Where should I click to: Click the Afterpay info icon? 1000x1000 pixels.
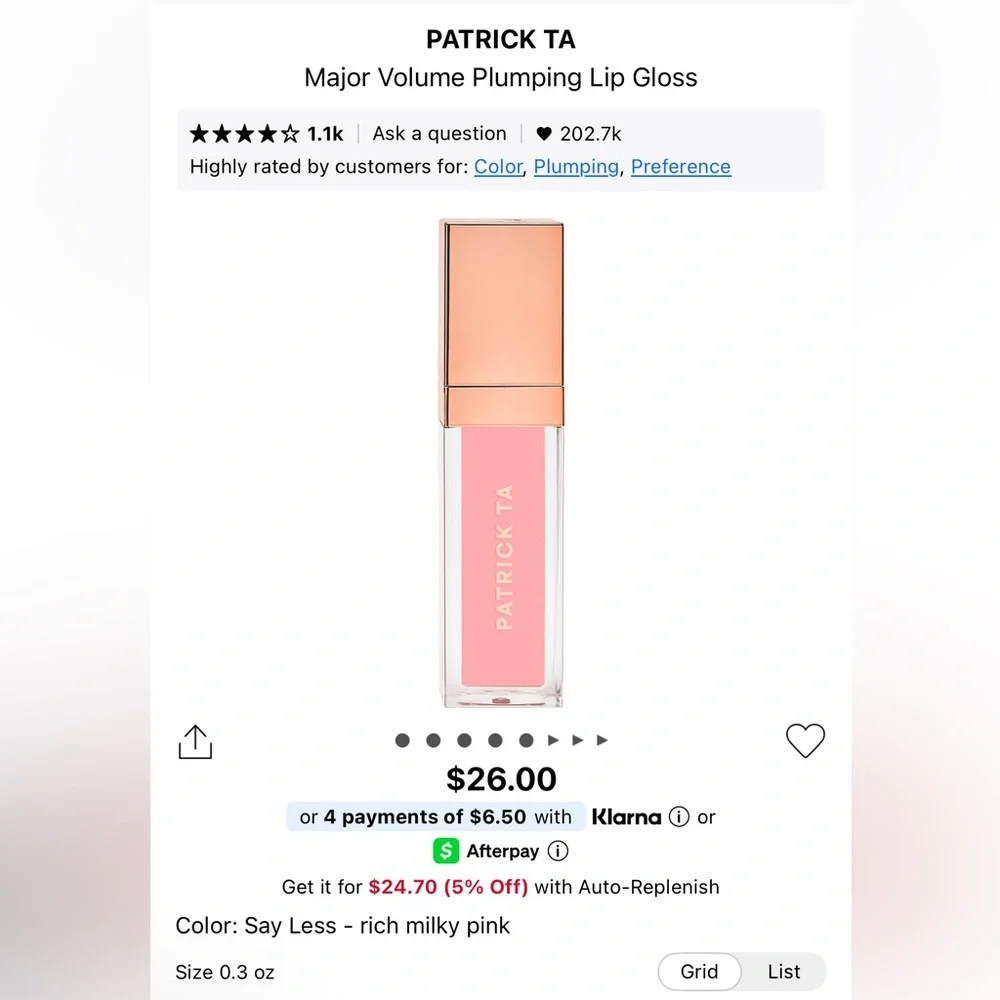click(559, 851)
